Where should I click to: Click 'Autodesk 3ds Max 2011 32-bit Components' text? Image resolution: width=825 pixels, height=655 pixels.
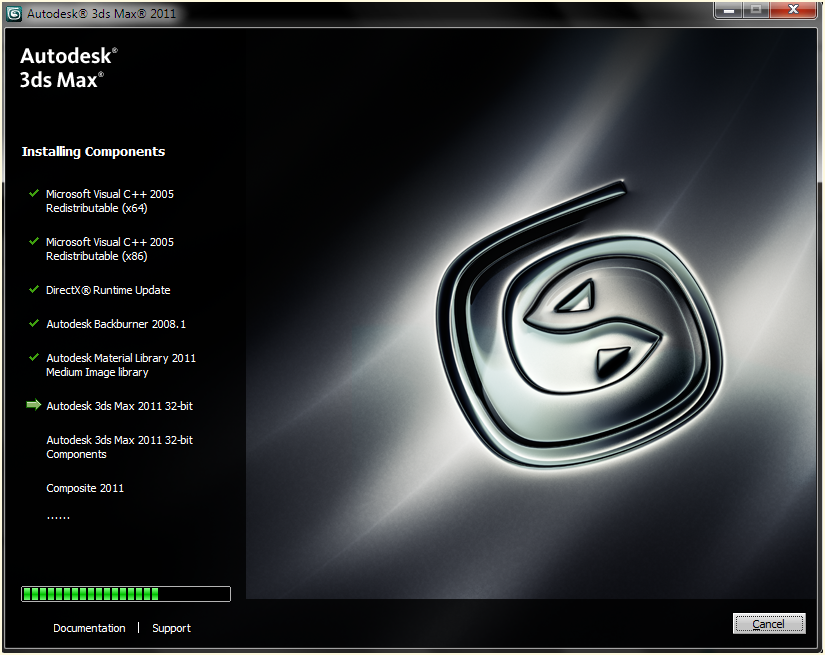[119, 447]
